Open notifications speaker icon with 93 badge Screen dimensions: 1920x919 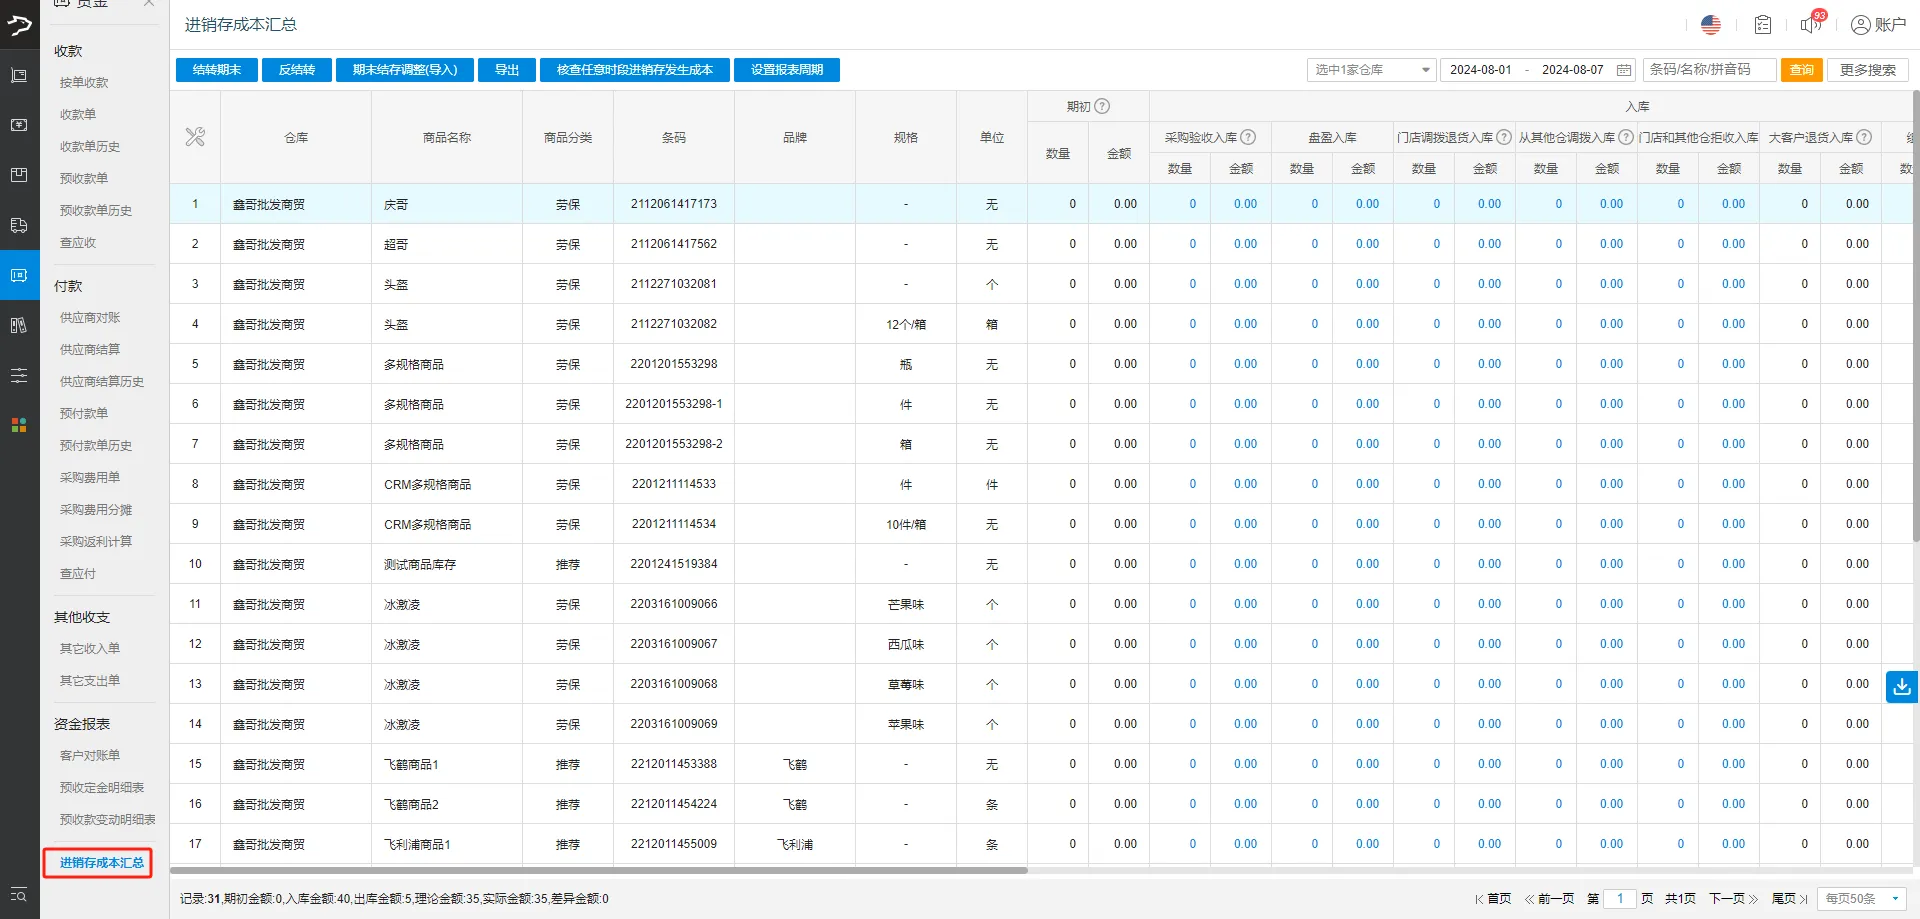pyautogui.click(x=1811, y=24)
